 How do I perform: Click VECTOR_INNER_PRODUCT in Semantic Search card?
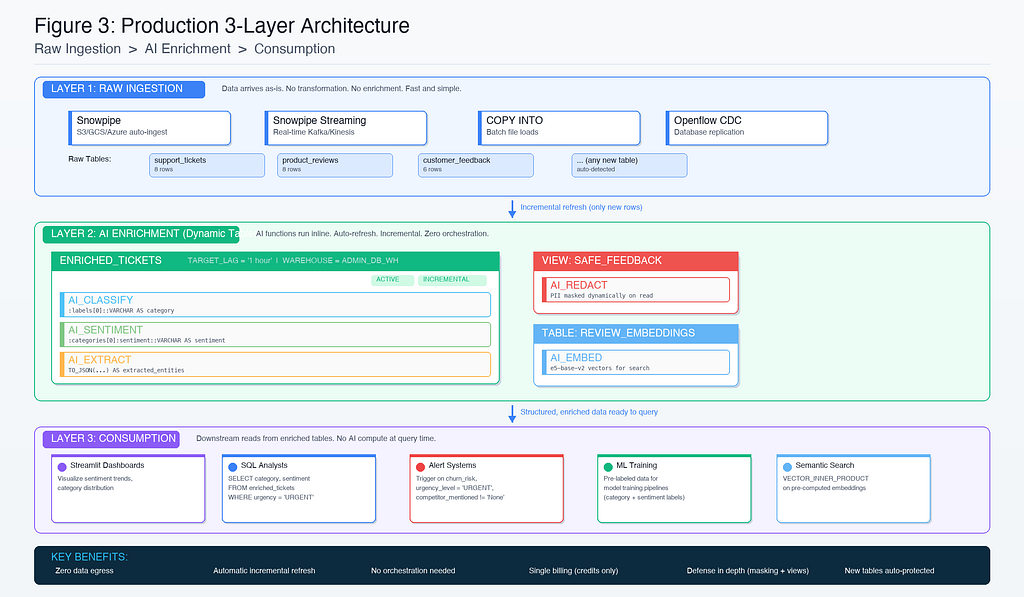click(825, 479)
